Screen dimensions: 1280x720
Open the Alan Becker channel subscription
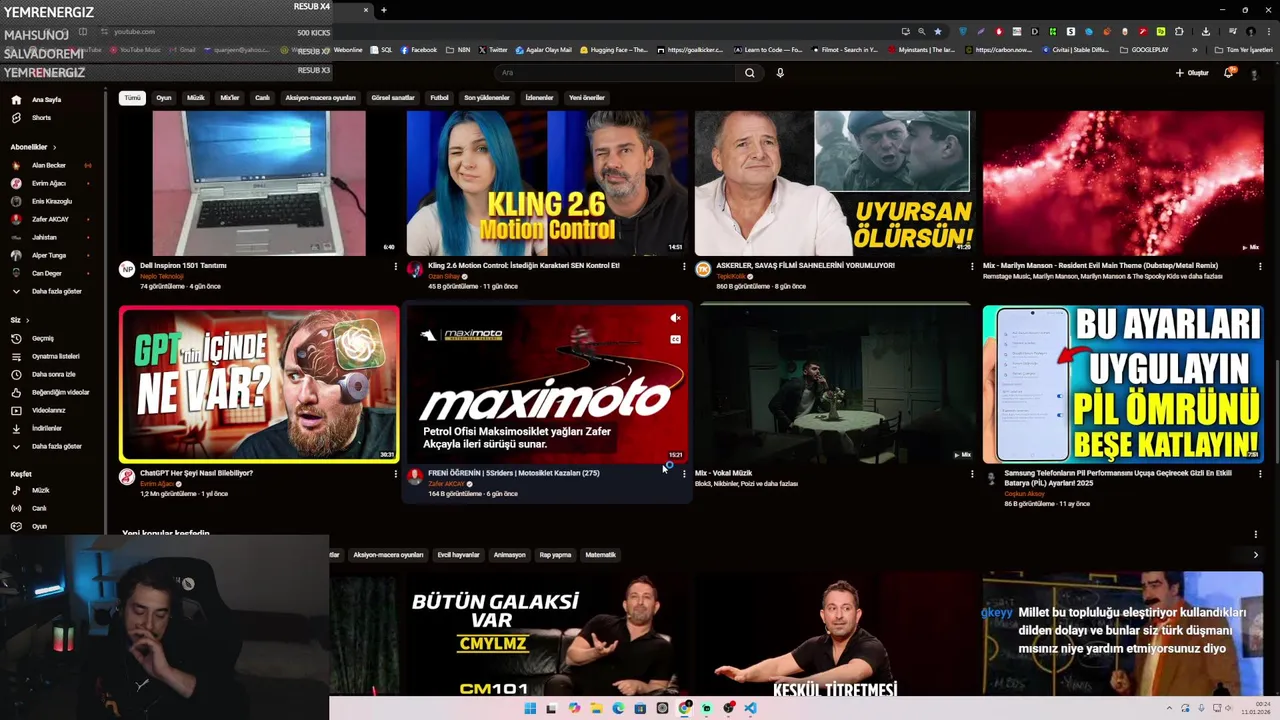click(x=49, y=165)
